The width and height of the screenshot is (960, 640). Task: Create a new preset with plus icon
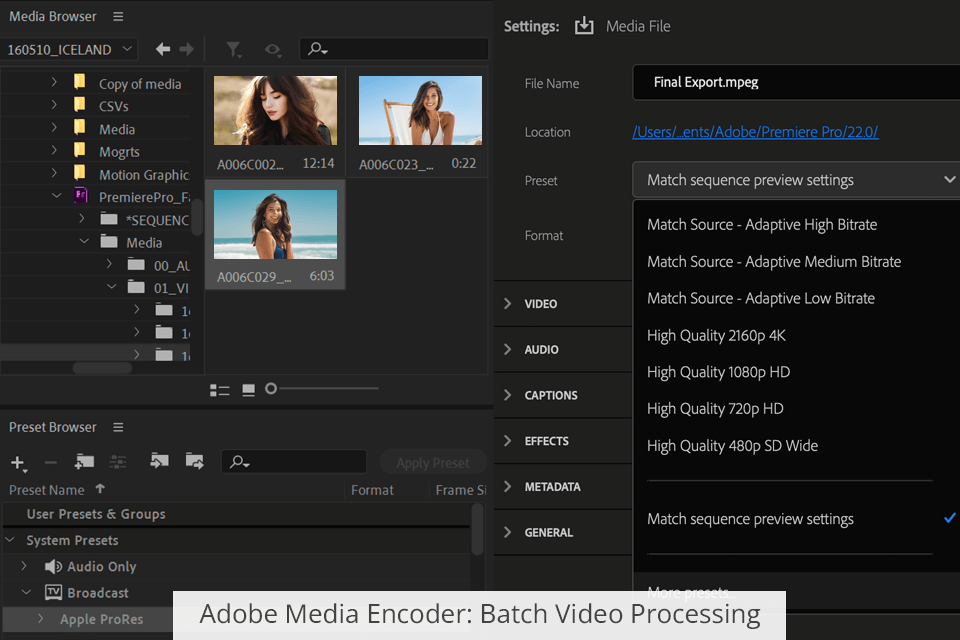click(18, 463)
